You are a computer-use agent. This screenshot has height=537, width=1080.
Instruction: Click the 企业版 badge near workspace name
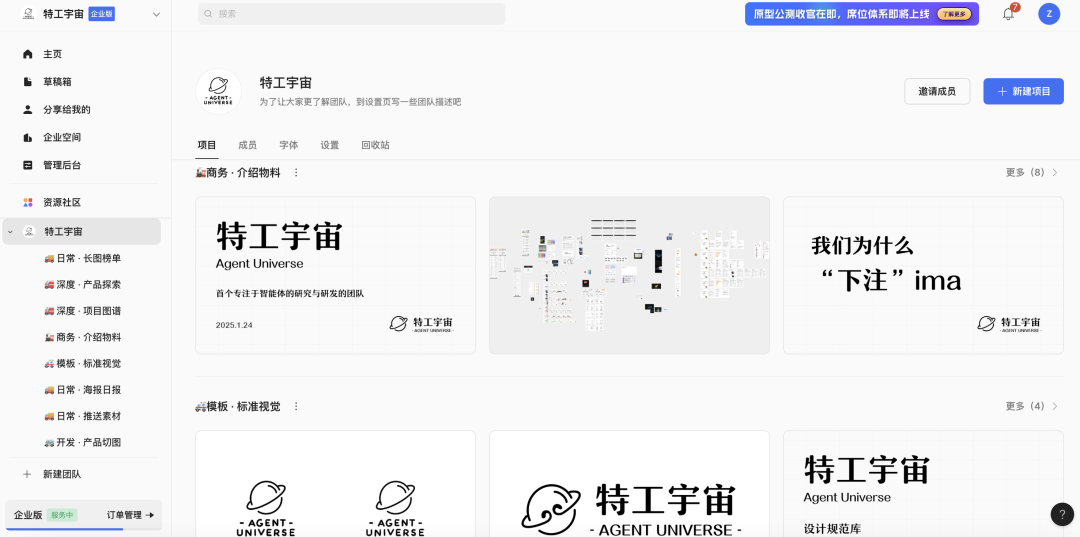(x=102, y=14)
